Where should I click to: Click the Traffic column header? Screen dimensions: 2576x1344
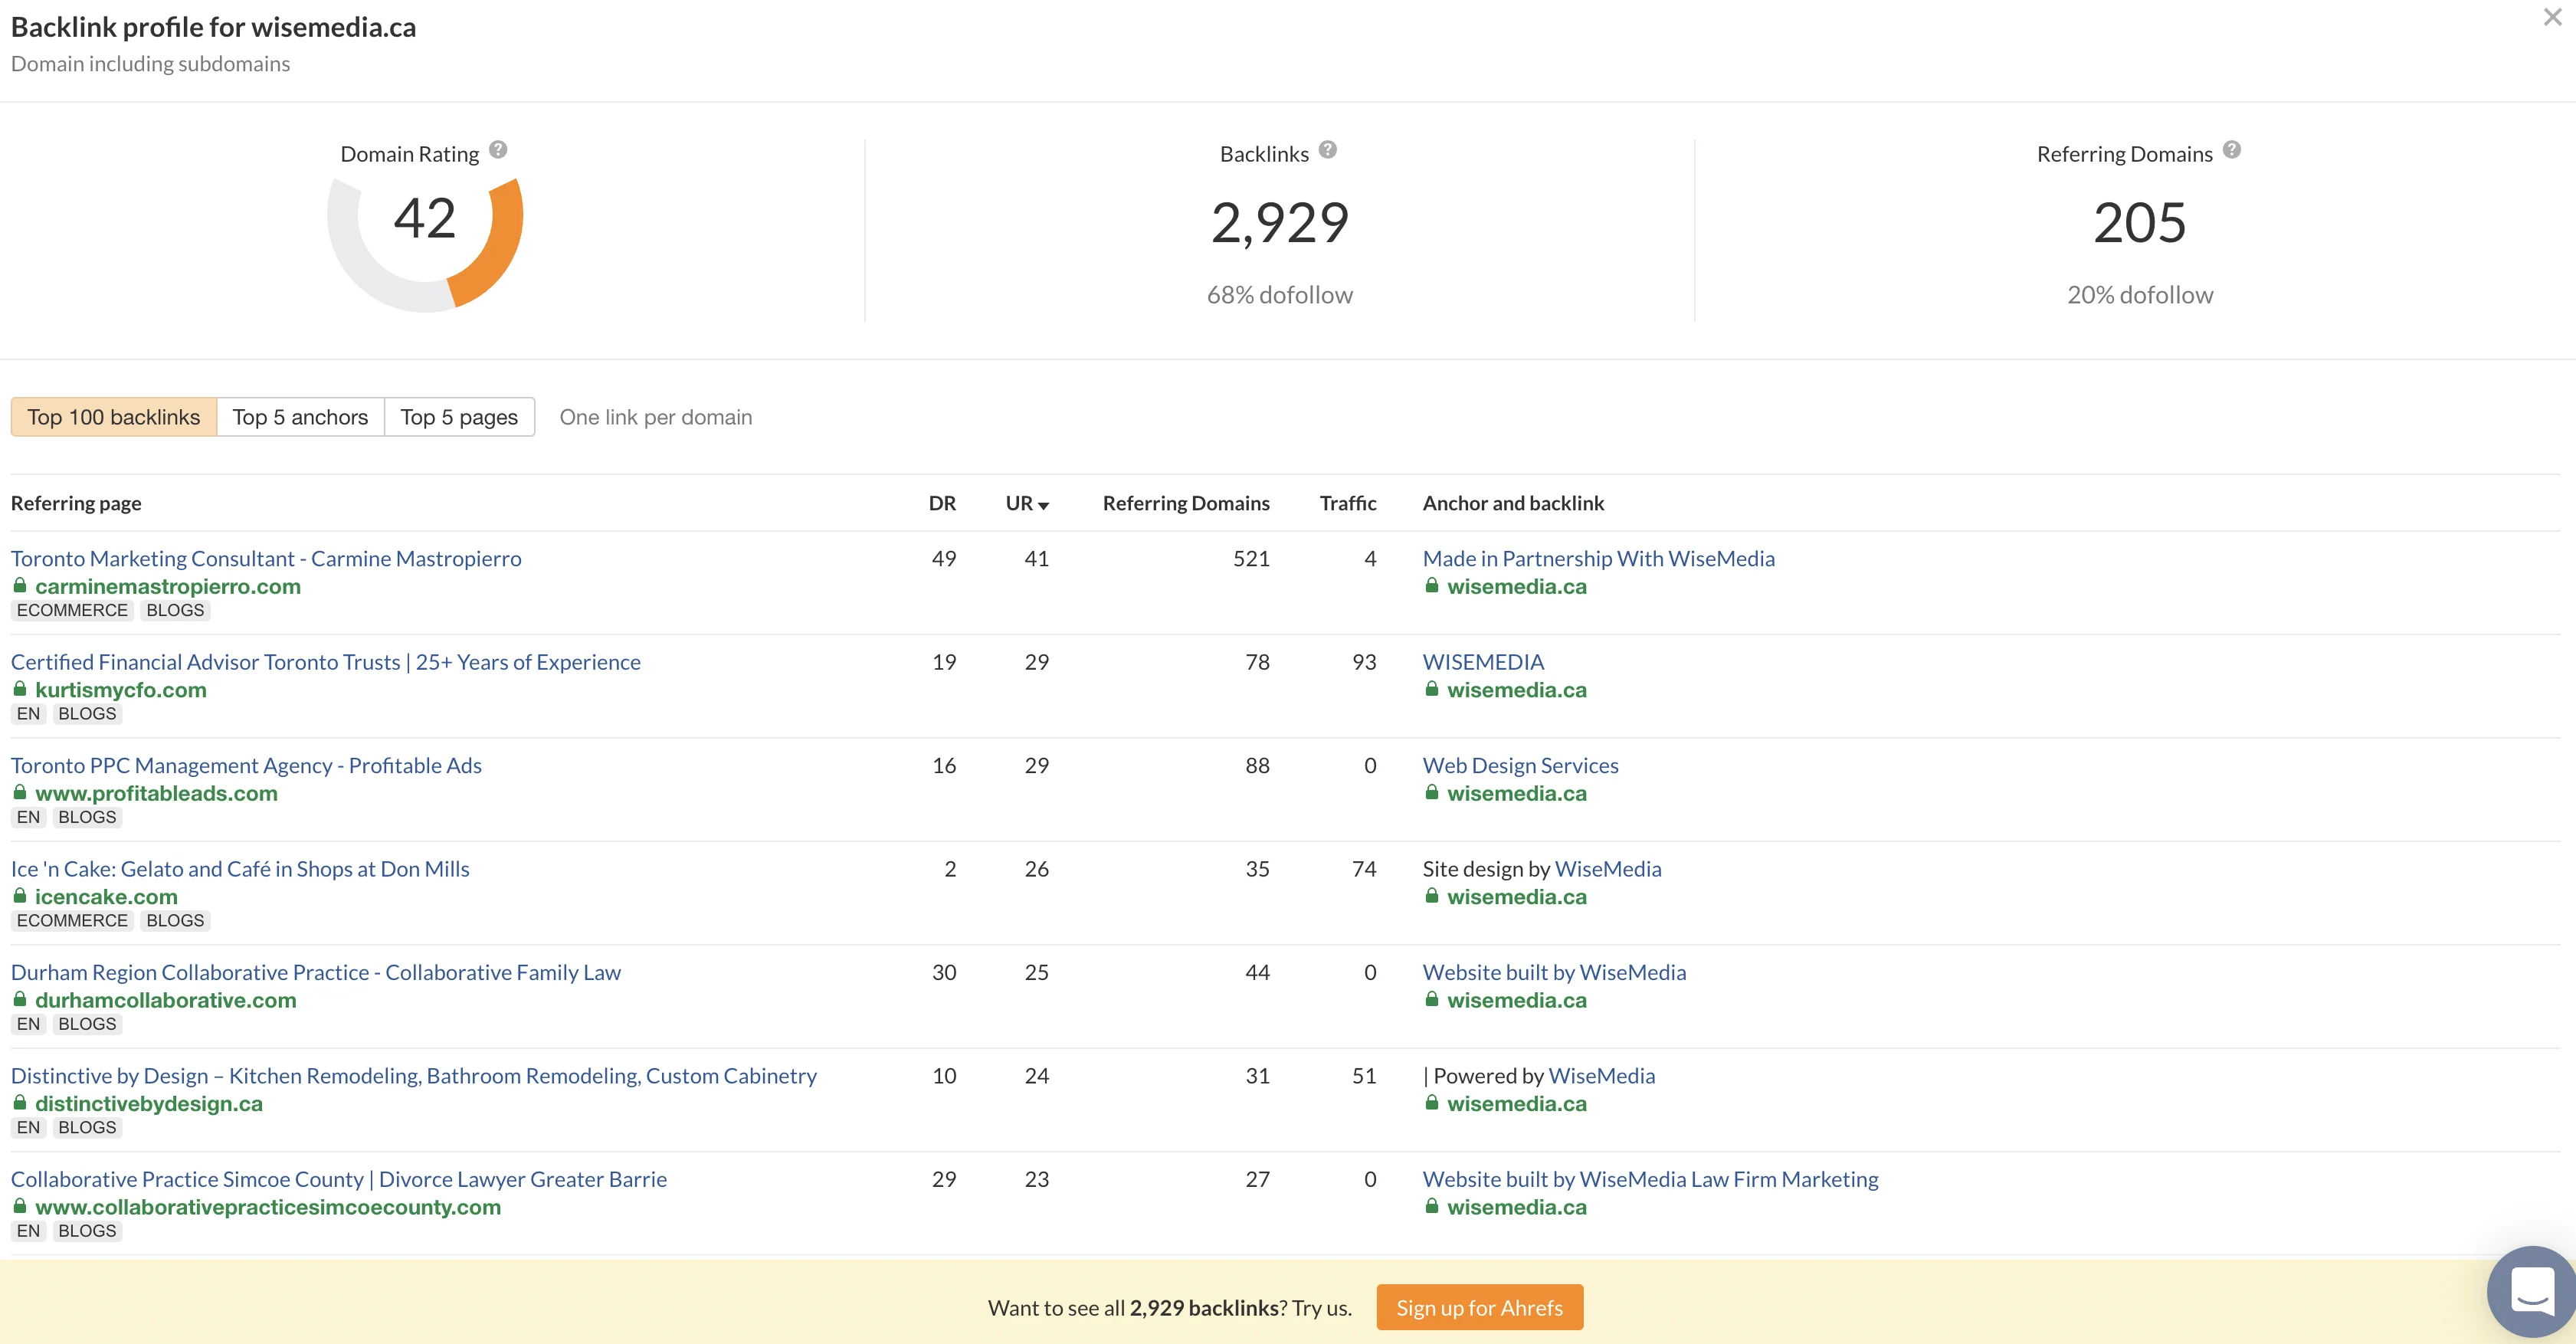1348,503
